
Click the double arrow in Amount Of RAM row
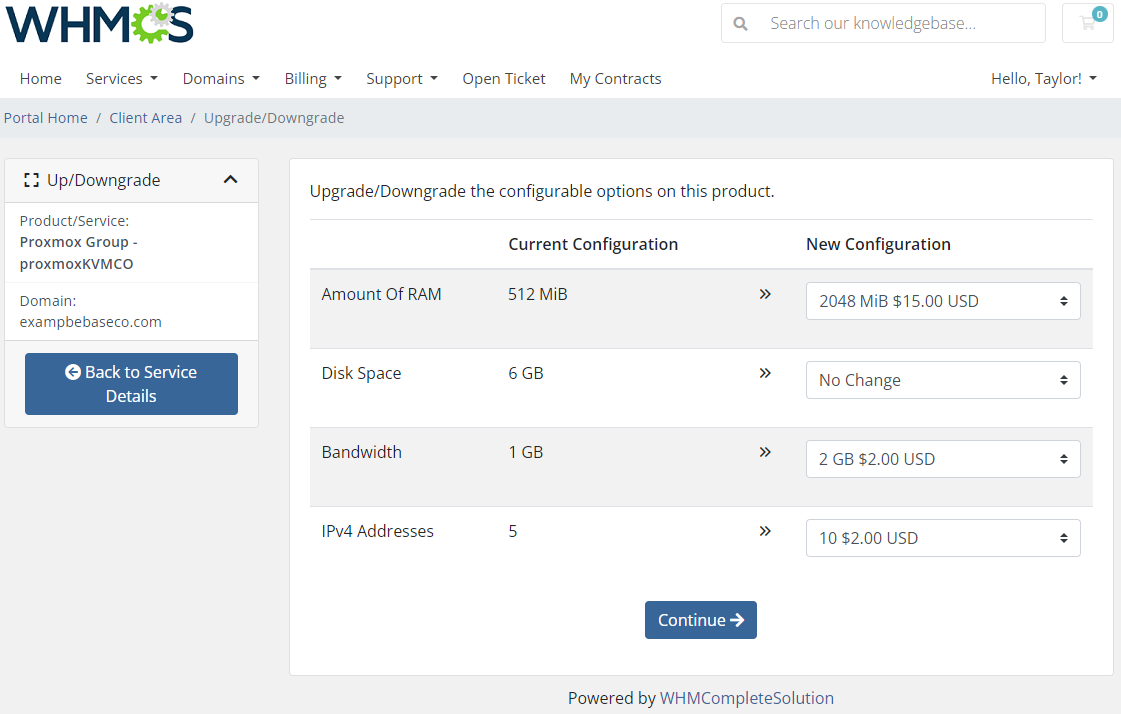765,294
